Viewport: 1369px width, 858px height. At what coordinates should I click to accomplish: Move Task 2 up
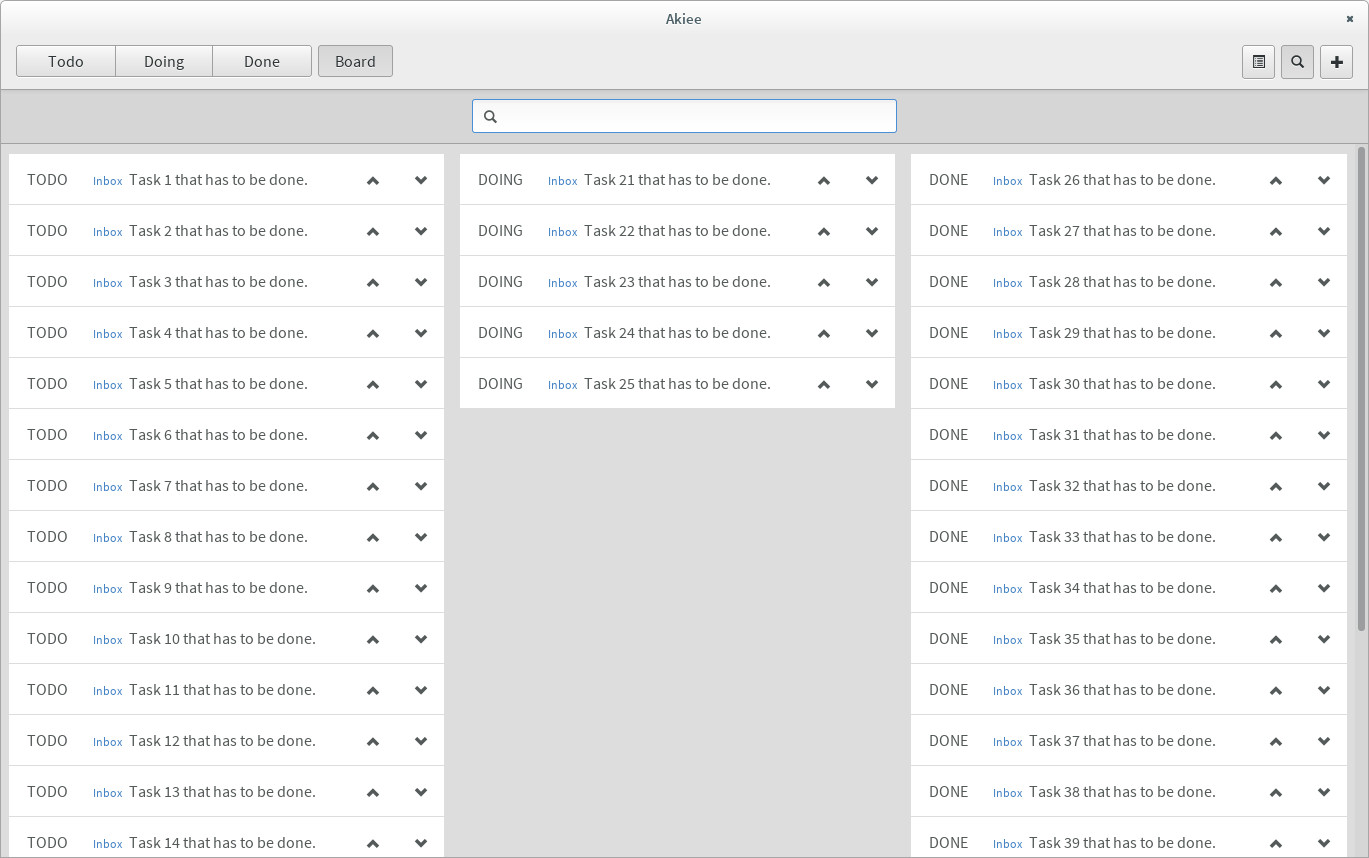tap(373, 232)
